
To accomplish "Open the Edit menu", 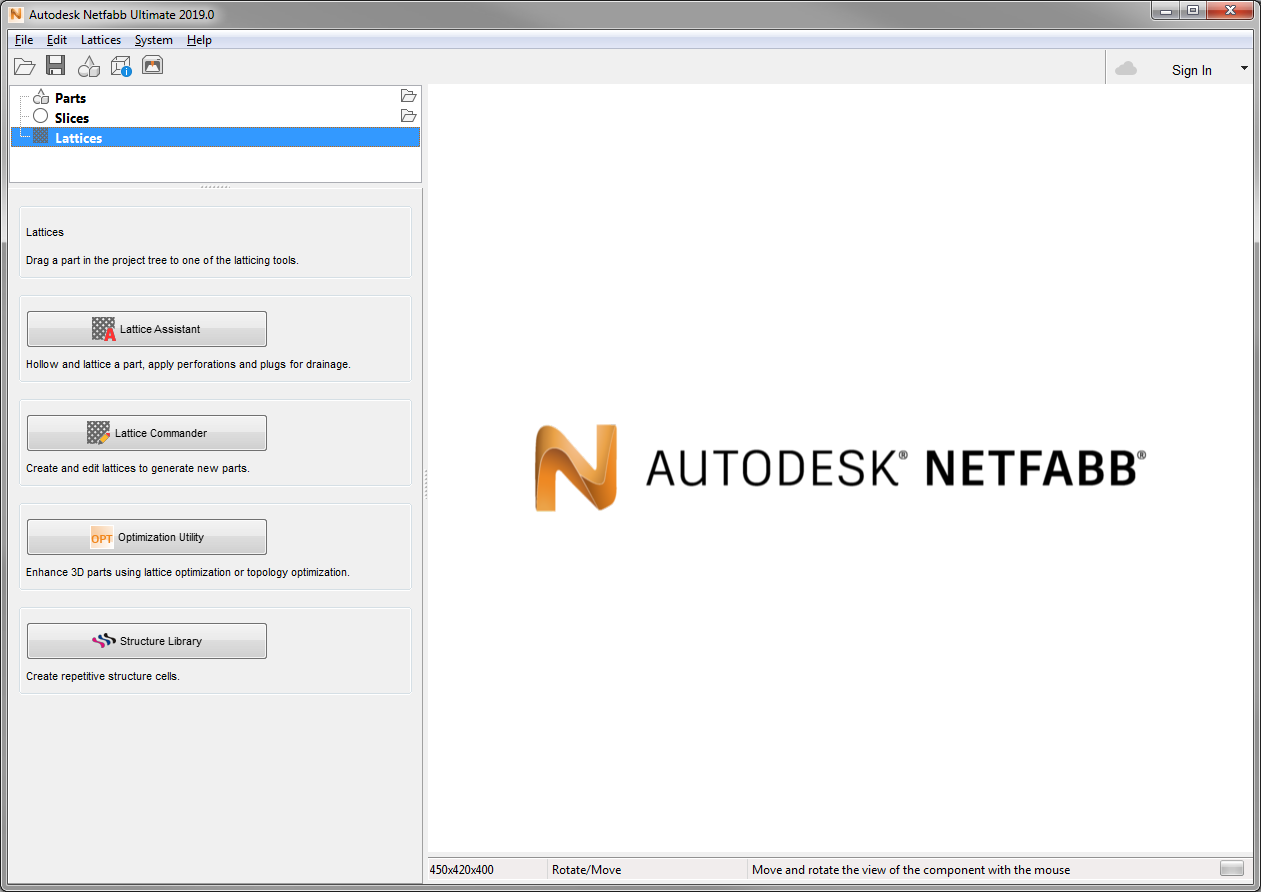I will [57, 40].
